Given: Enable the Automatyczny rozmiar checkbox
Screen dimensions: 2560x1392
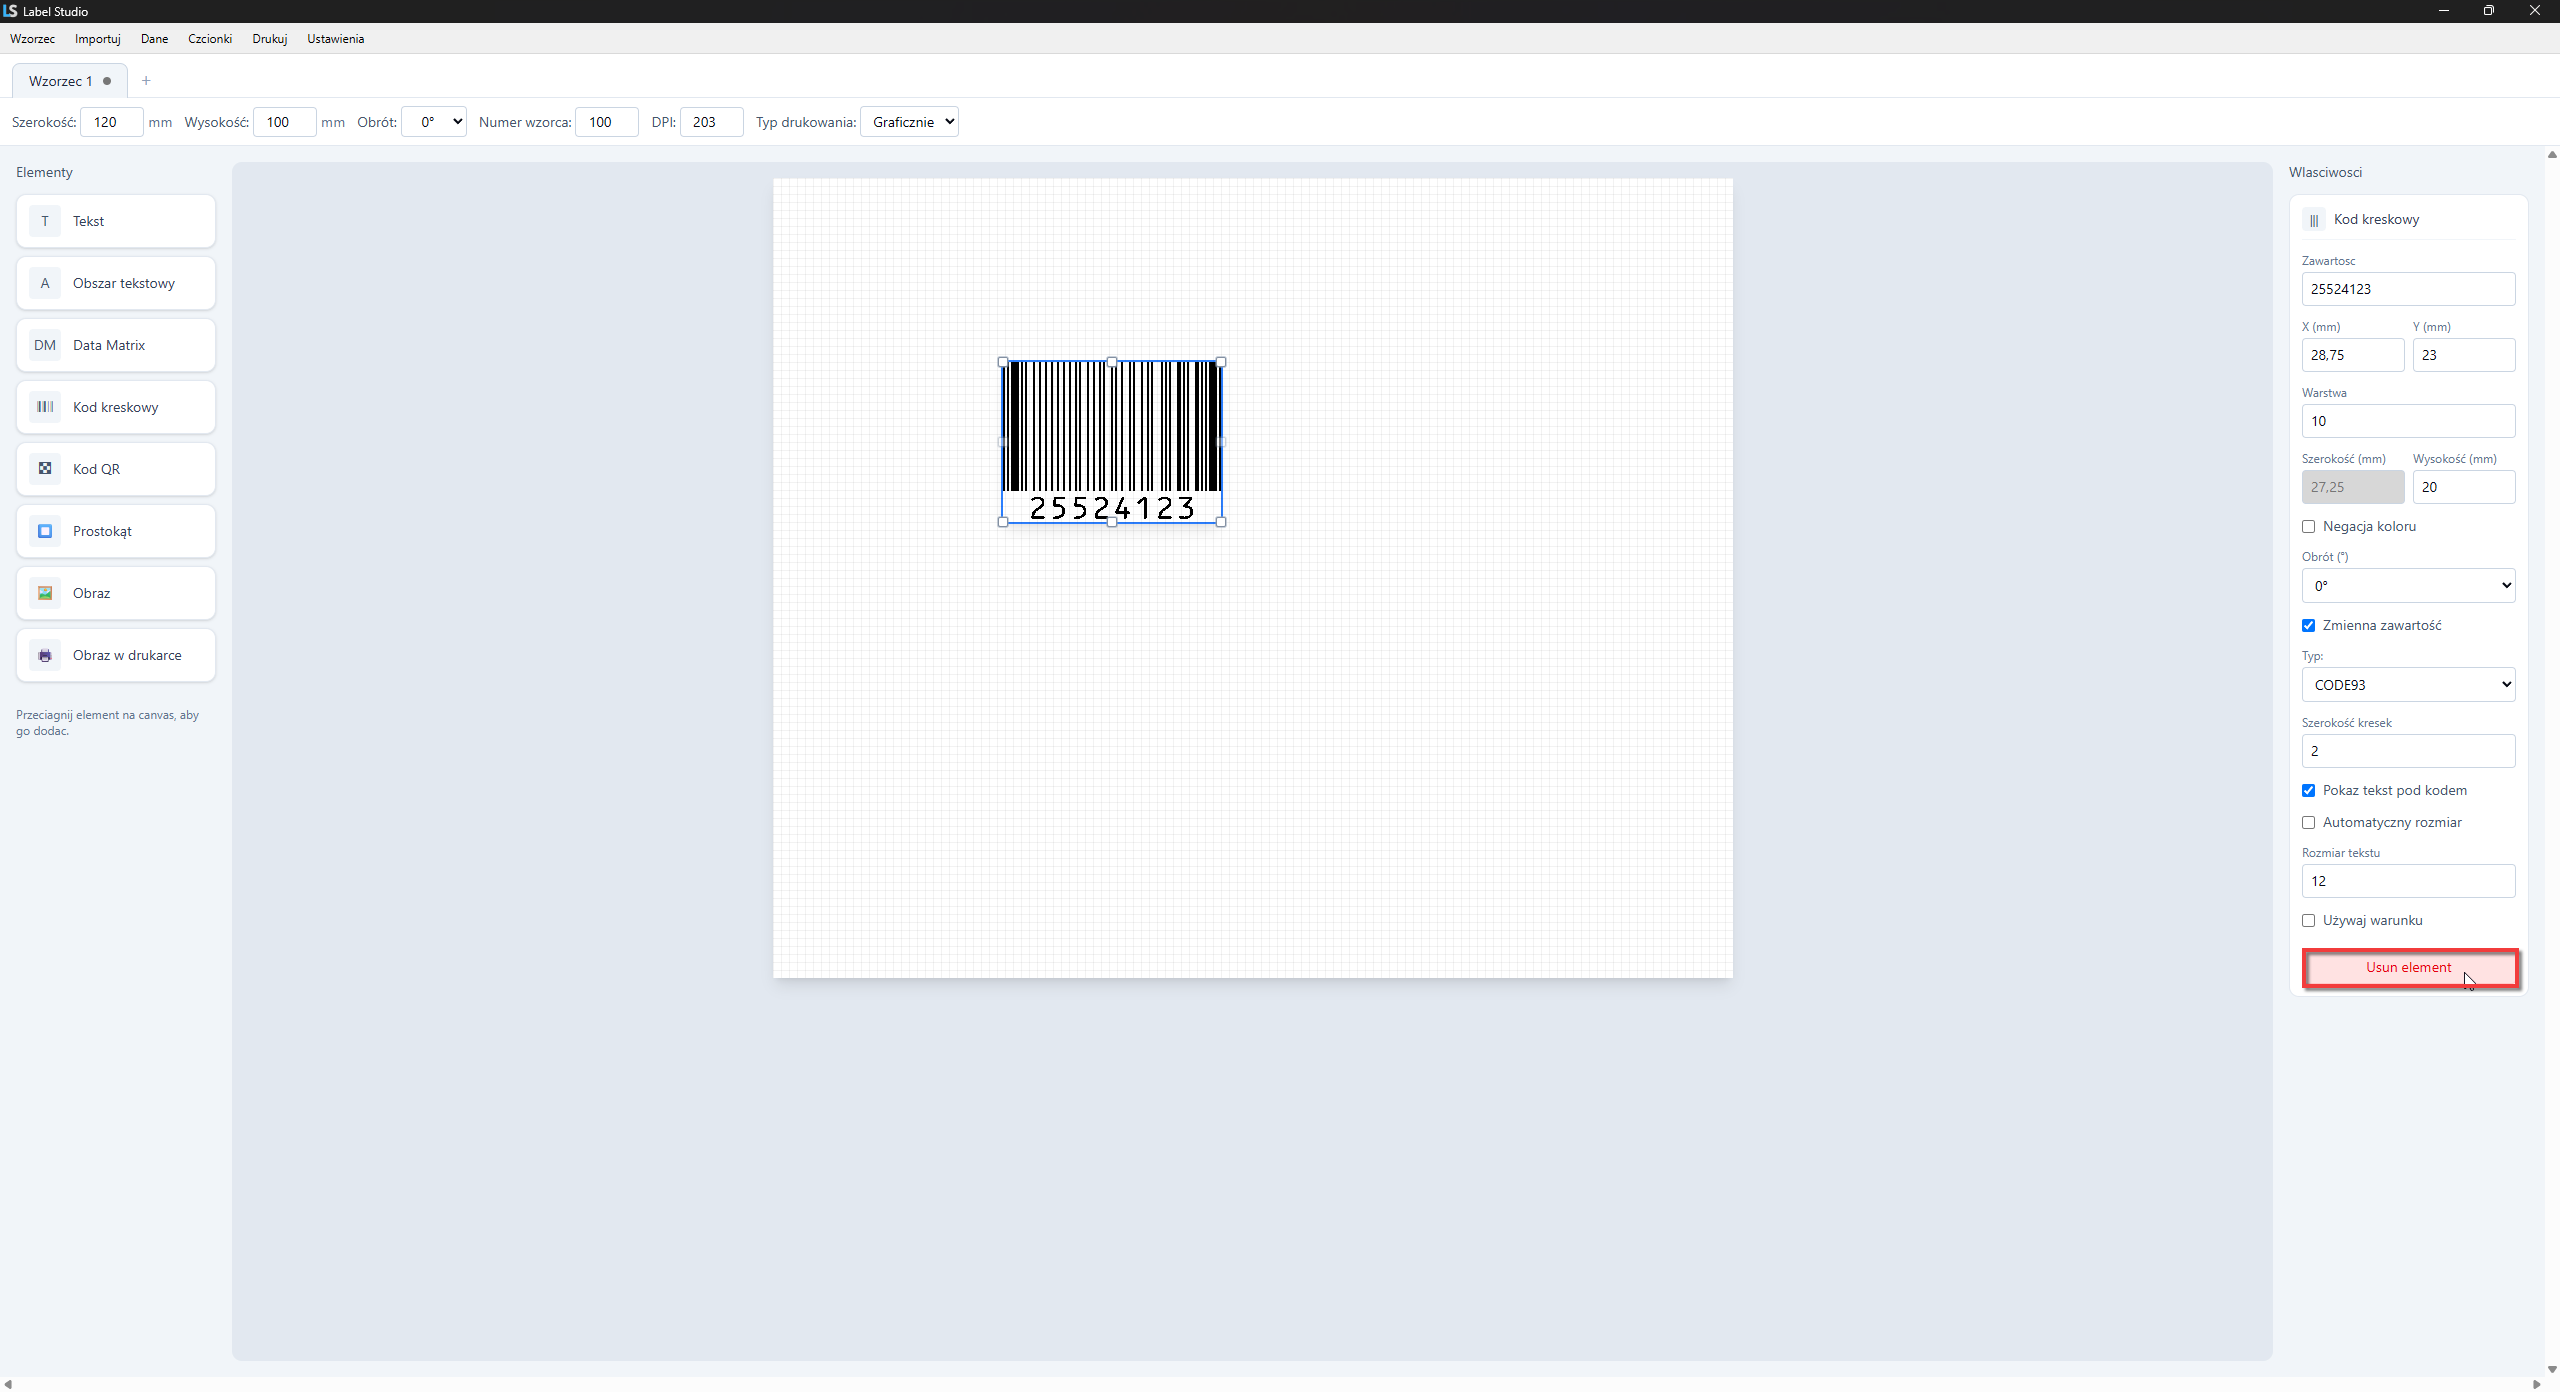Looking at the screenshot, I should (2308, 822).
